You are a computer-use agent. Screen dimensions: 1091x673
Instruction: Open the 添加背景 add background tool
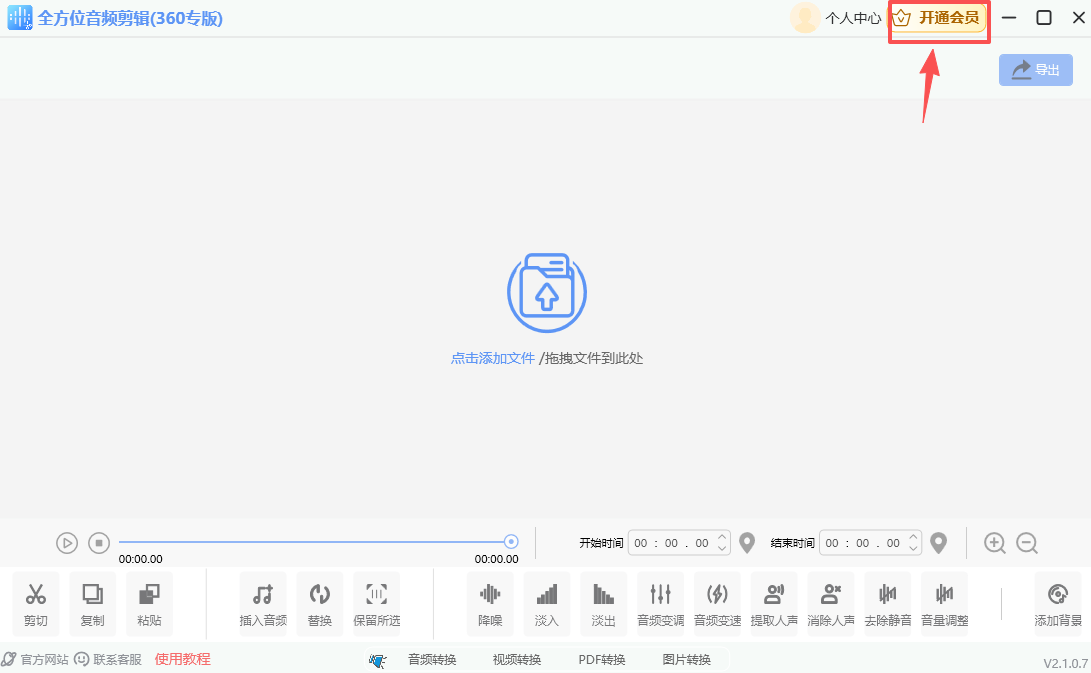[1058, 603]
